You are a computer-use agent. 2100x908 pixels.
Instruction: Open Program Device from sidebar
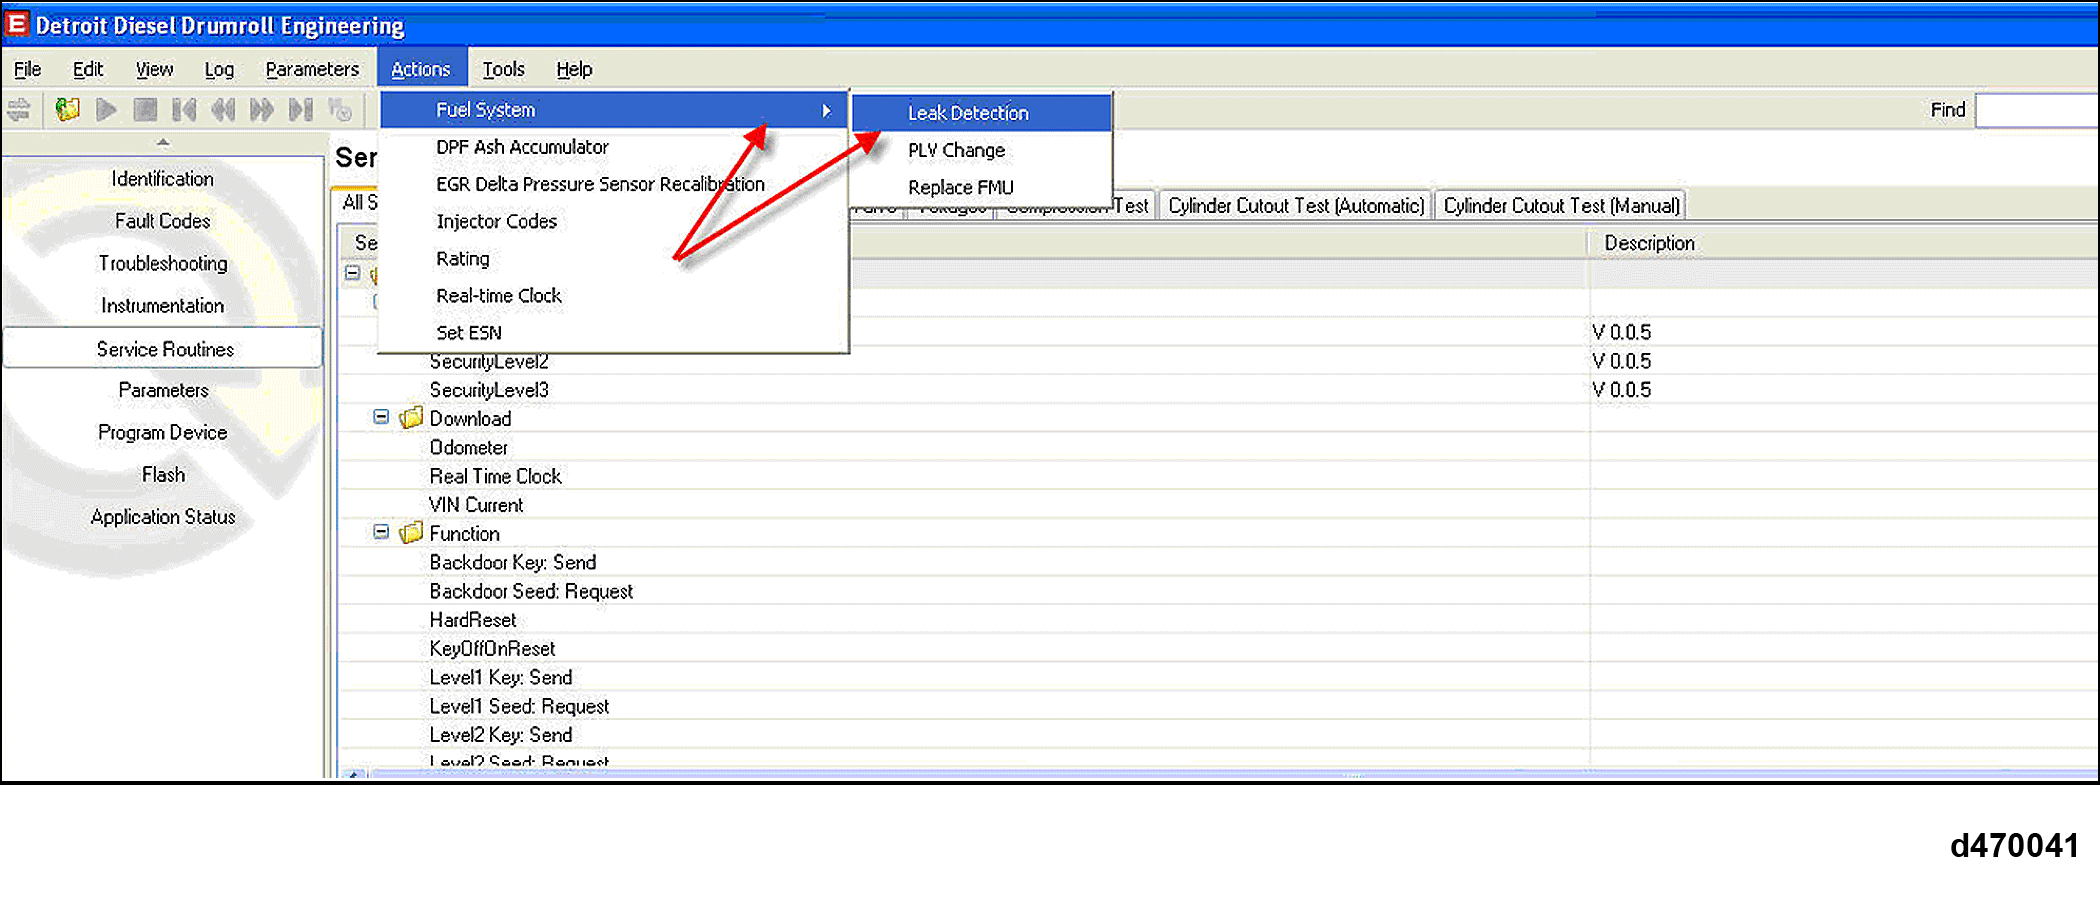pyautogui.click(x=162, y=432)
